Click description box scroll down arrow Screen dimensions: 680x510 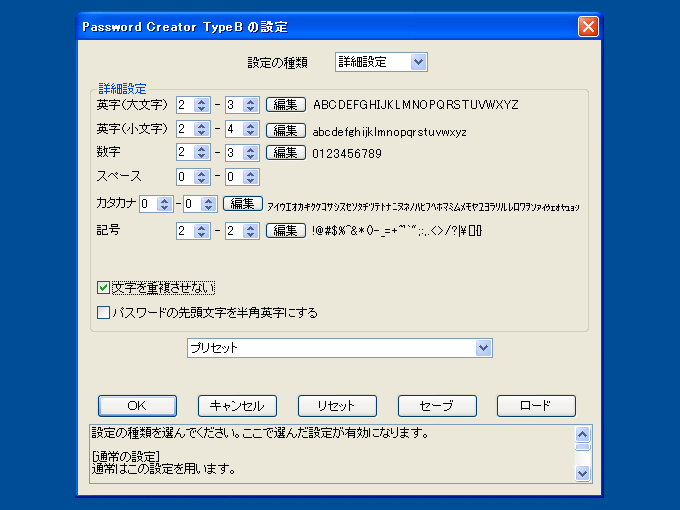click(x=582, y=474)
